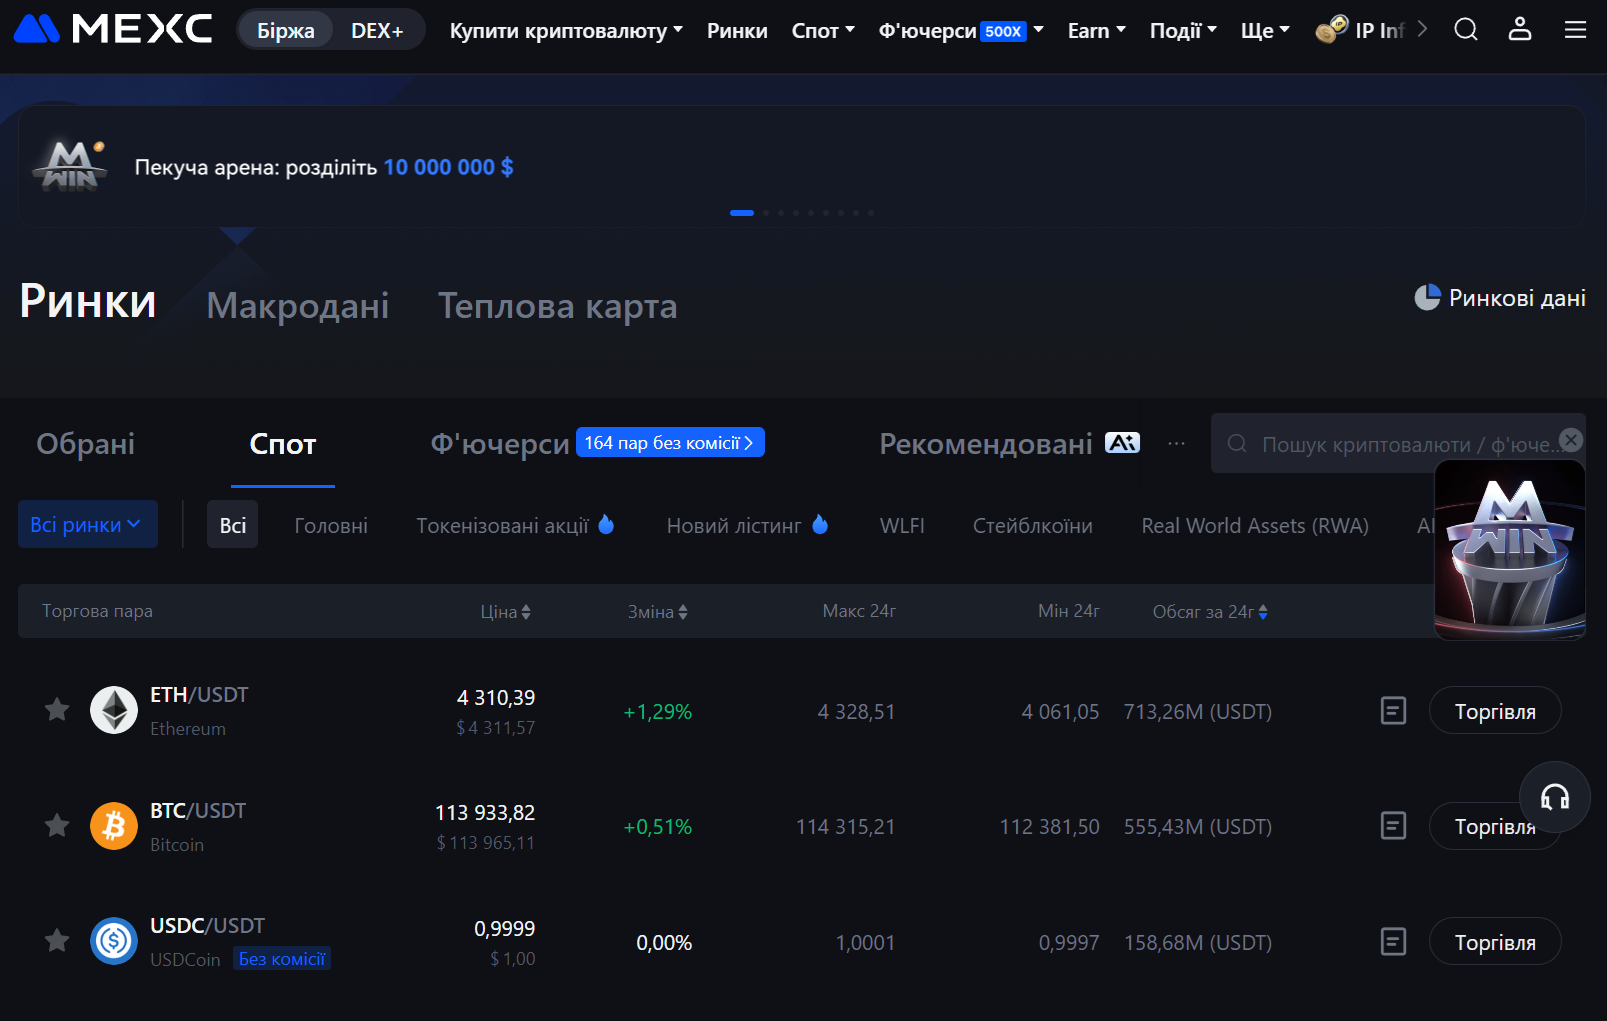Click Без комісії tag on USDC
Image resolution: width=1607 pixels, height=1021 pixels.
pyautogui.click(x=282, y=958)
